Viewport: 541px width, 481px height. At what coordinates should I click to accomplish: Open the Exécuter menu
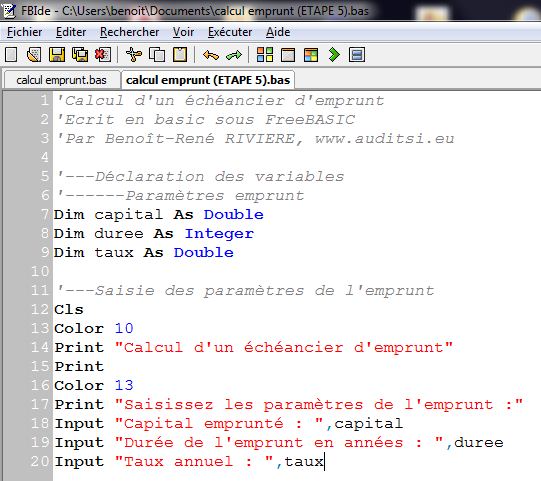click(230, 32)
